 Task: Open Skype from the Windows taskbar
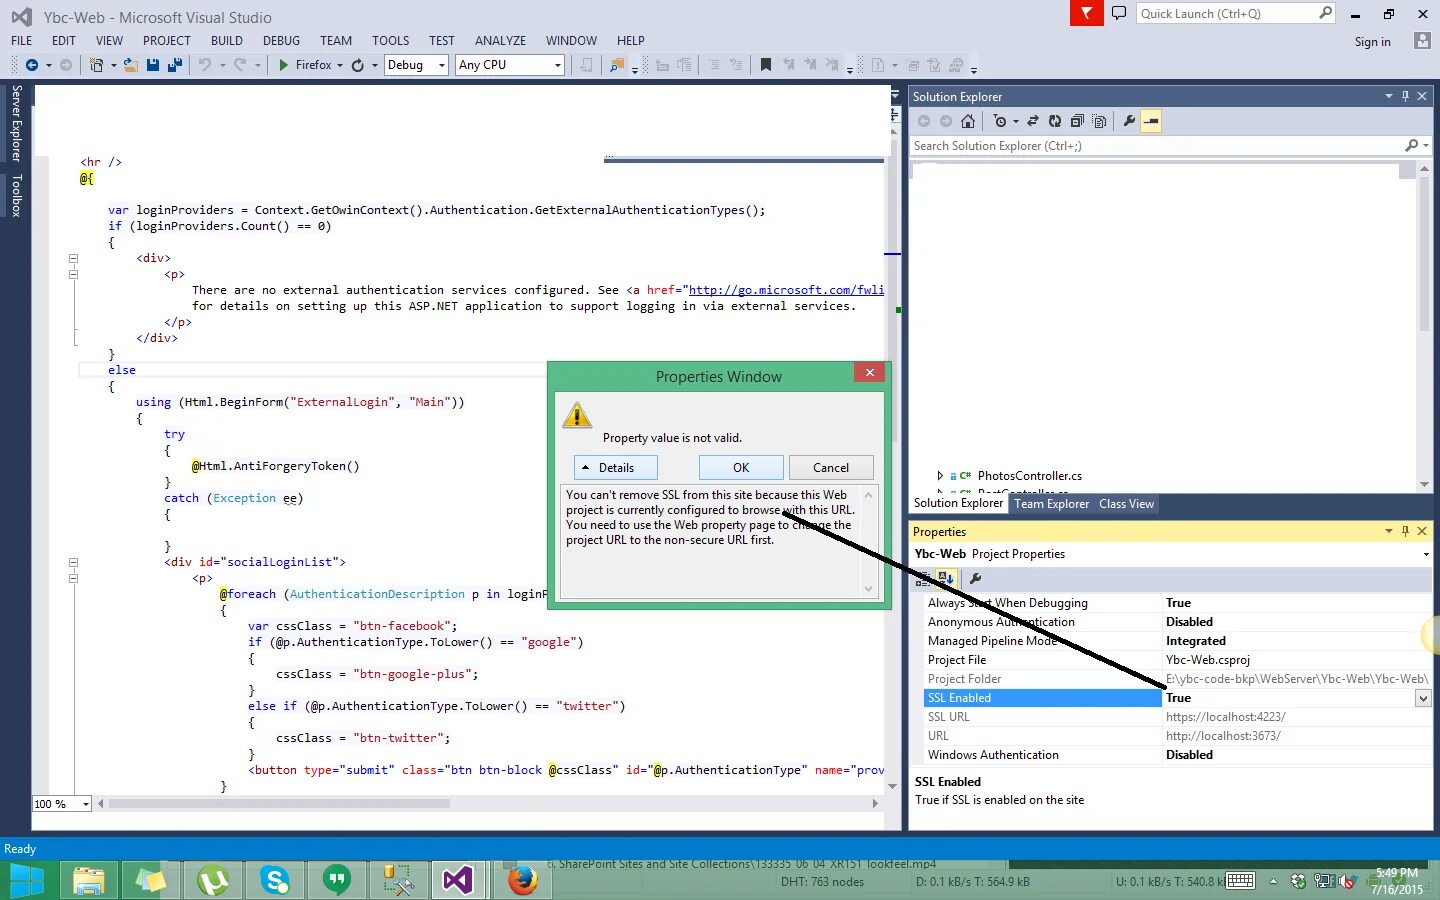point(275,881)
